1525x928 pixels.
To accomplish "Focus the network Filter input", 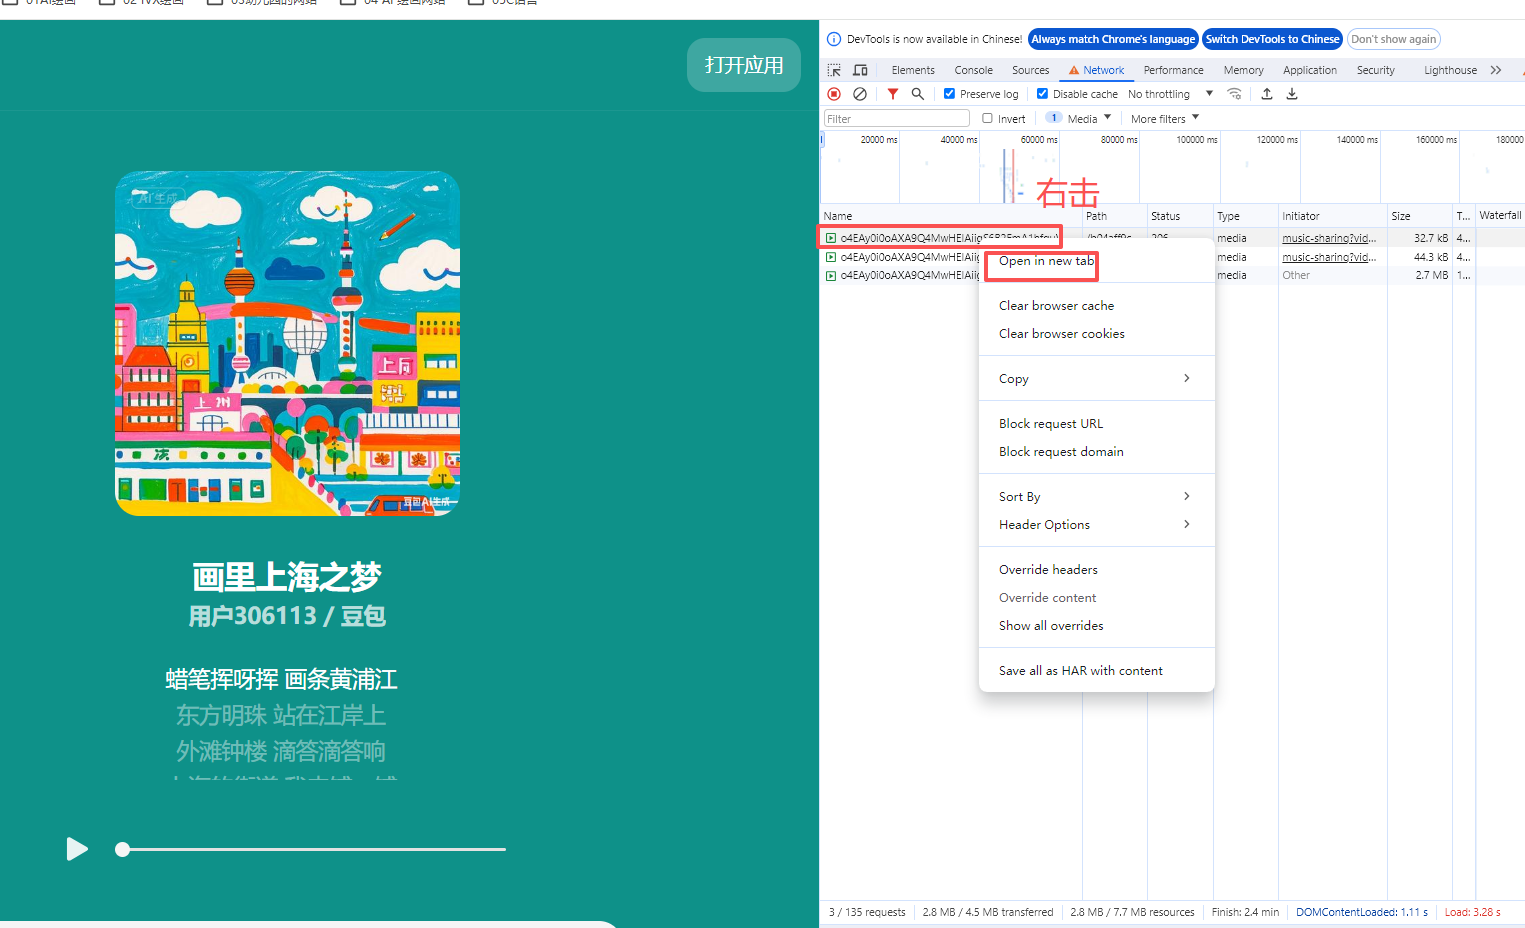I will point(896,118).
